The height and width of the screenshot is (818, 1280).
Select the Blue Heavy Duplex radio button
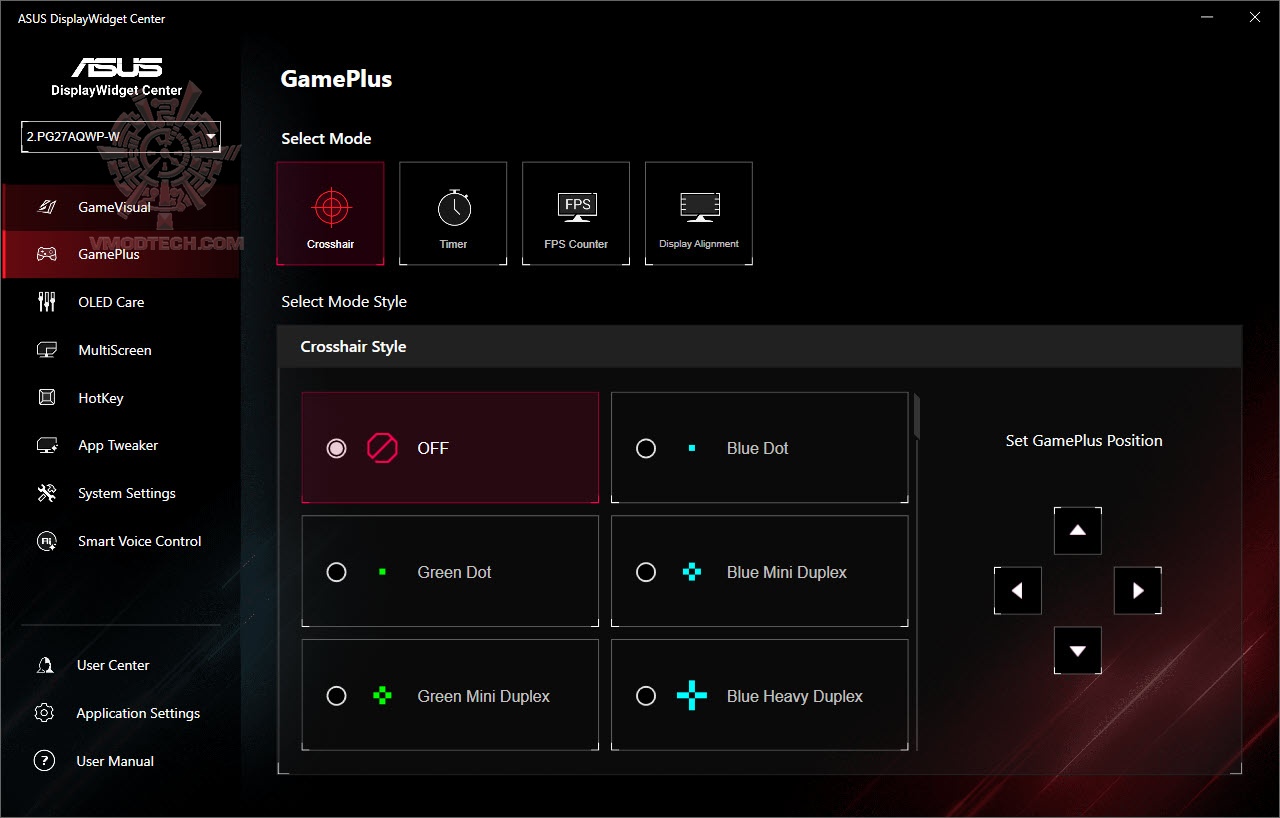click(646, 696)
